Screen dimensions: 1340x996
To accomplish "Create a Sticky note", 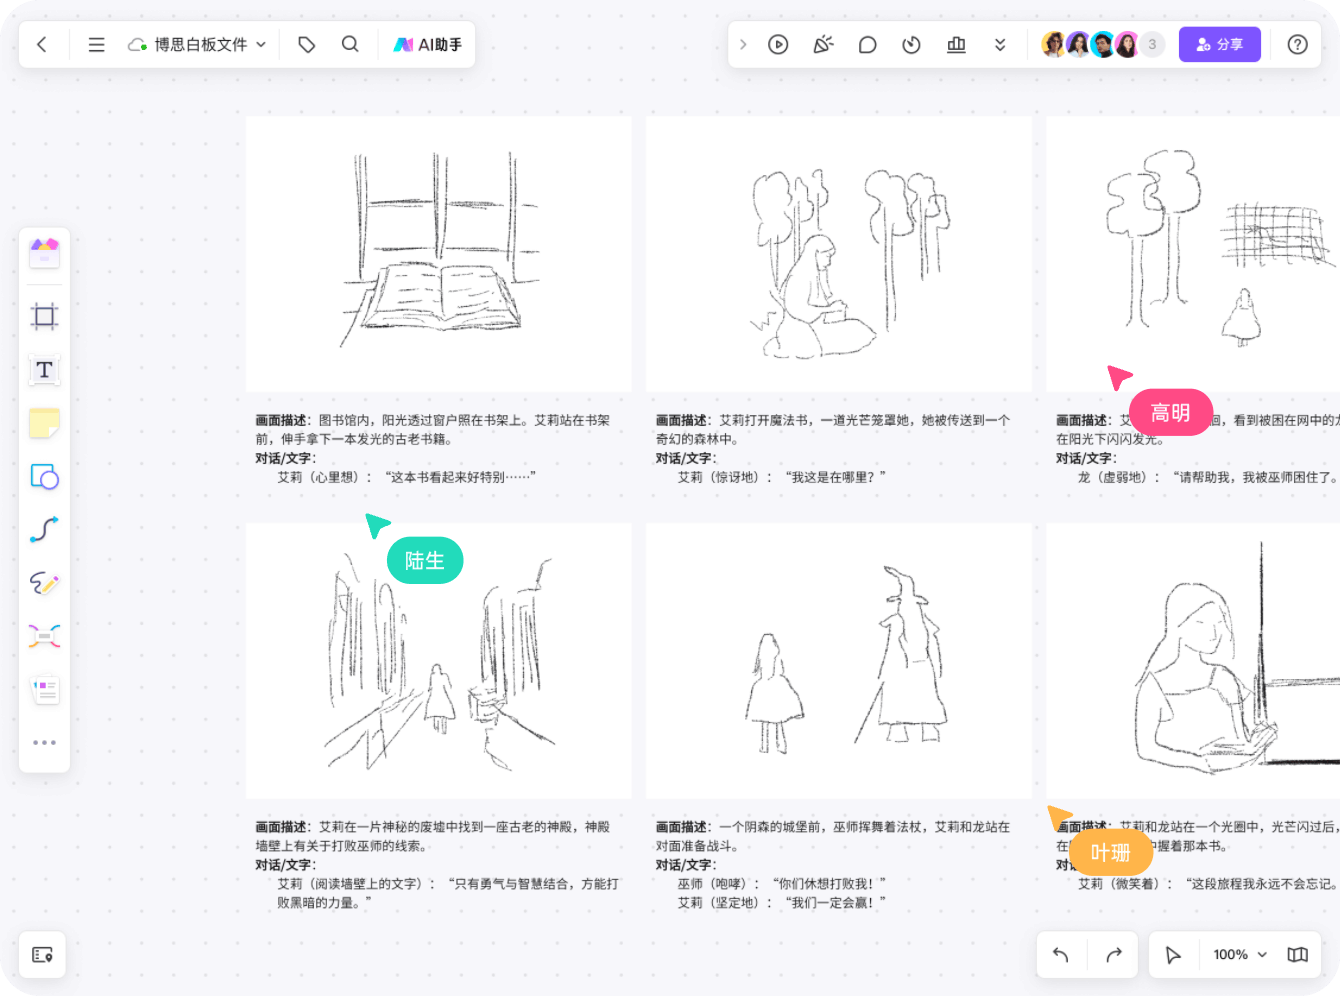I will tap(44, 423).
